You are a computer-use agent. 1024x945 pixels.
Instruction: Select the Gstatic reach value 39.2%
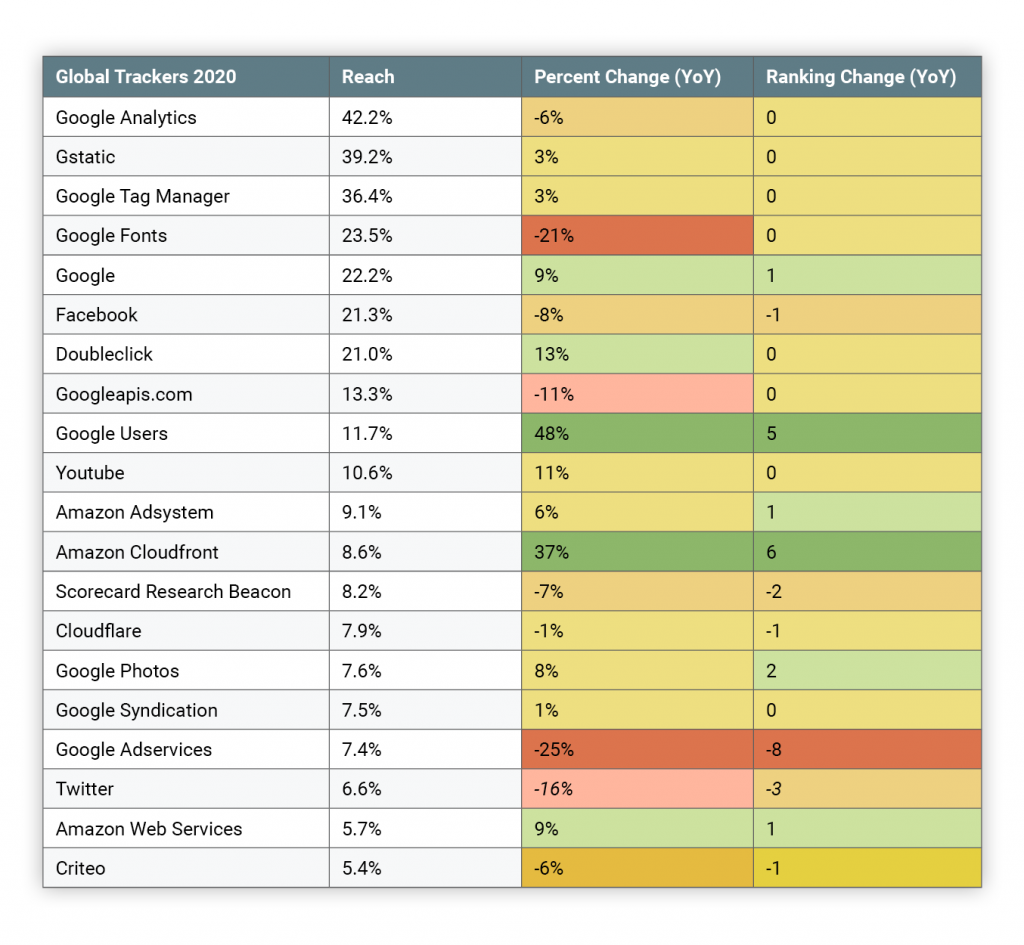click(x=367, y=157)
